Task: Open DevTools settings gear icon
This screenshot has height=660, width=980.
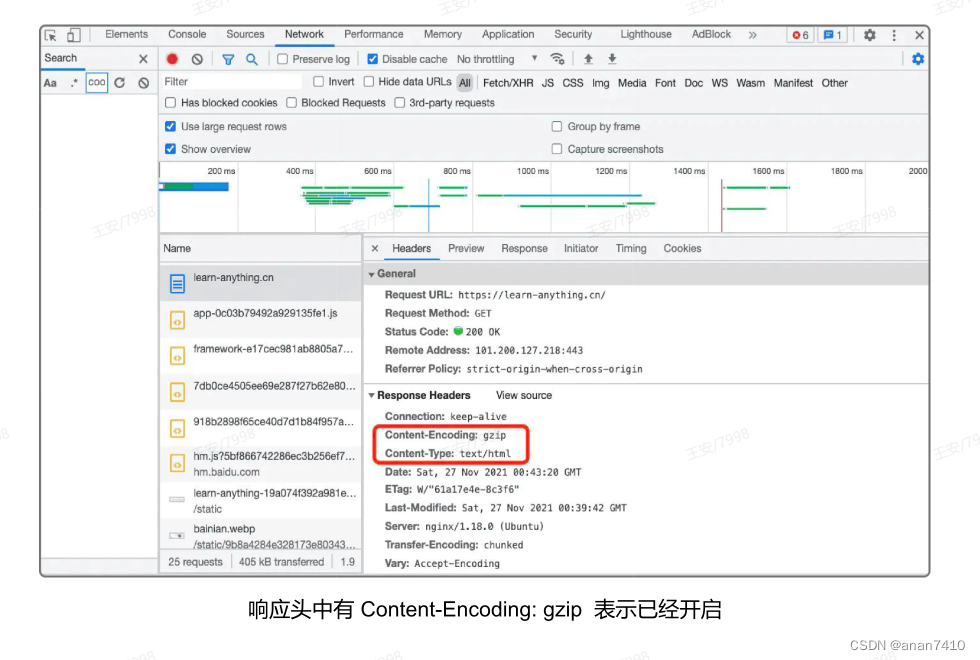Action: pos(869,35)
